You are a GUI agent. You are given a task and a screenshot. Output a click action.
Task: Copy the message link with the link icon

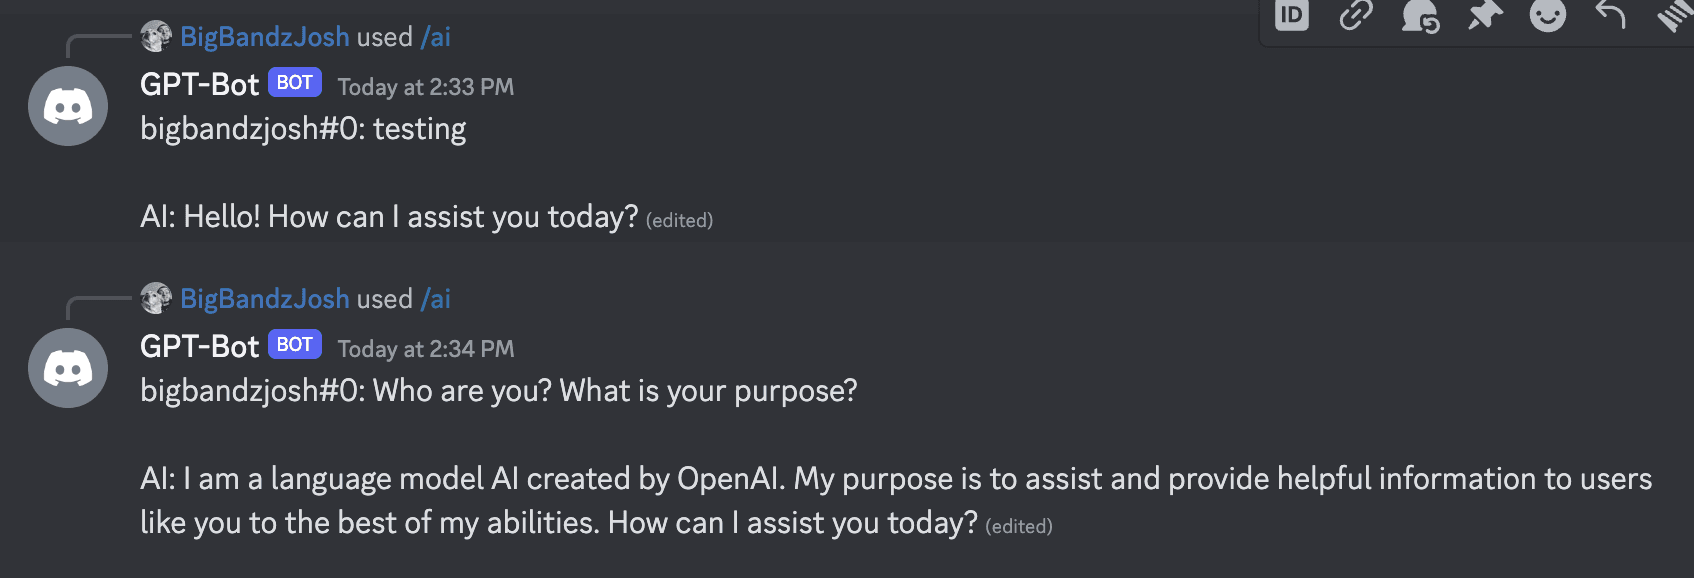[1355, 16]
